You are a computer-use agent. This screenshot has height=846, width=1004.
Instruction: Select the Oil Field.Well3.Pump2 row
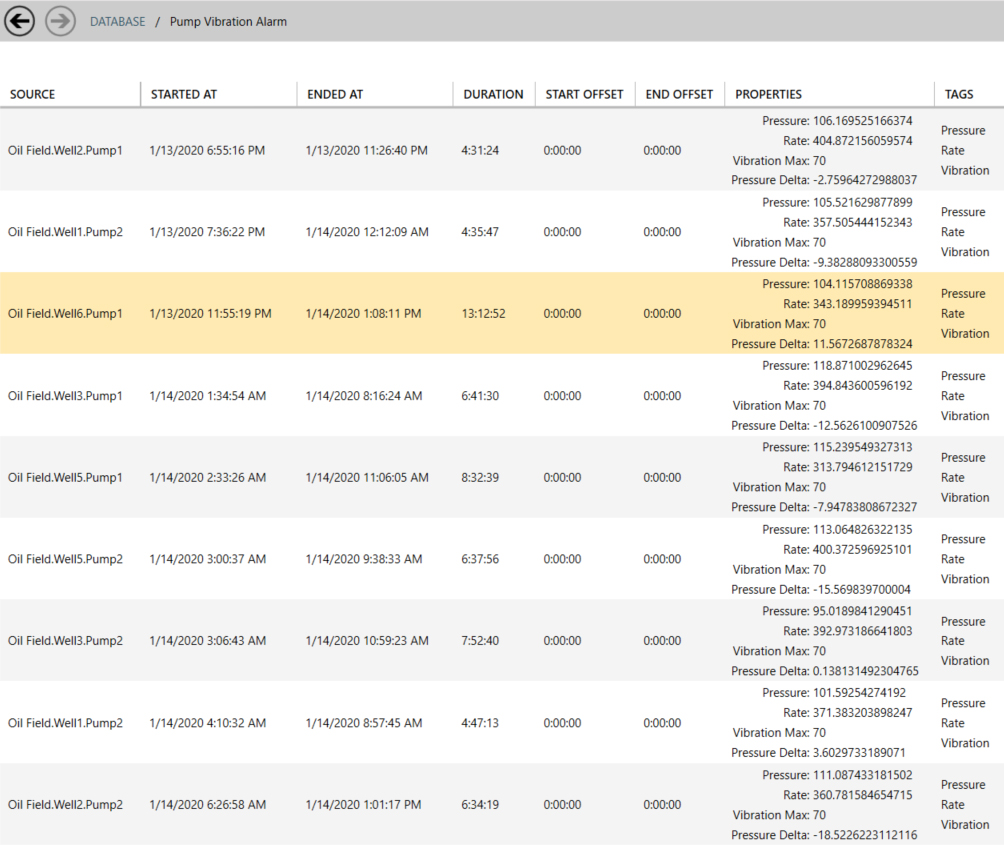click(x=65, y=641)
